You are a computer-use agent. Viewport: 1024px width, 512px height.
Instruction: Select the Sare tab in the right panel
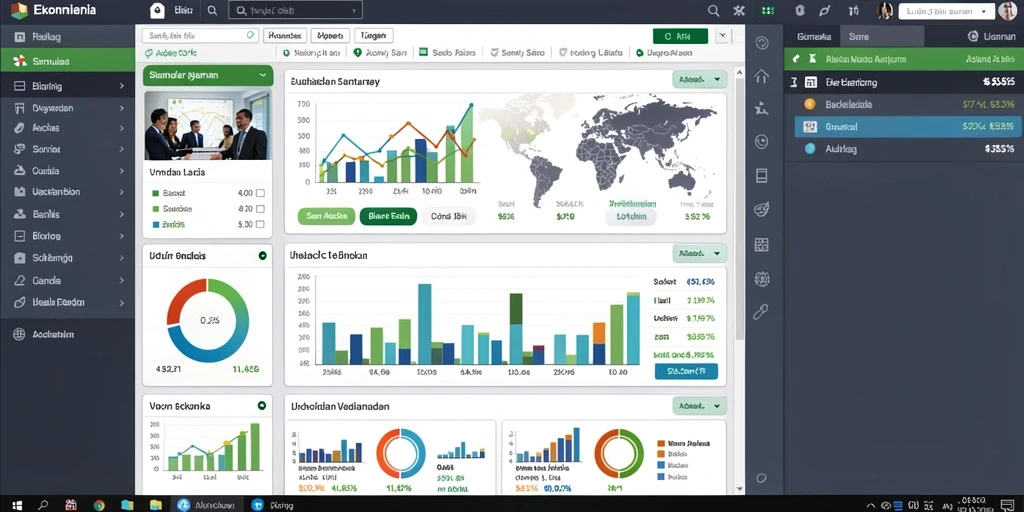(x=857, y=37)
